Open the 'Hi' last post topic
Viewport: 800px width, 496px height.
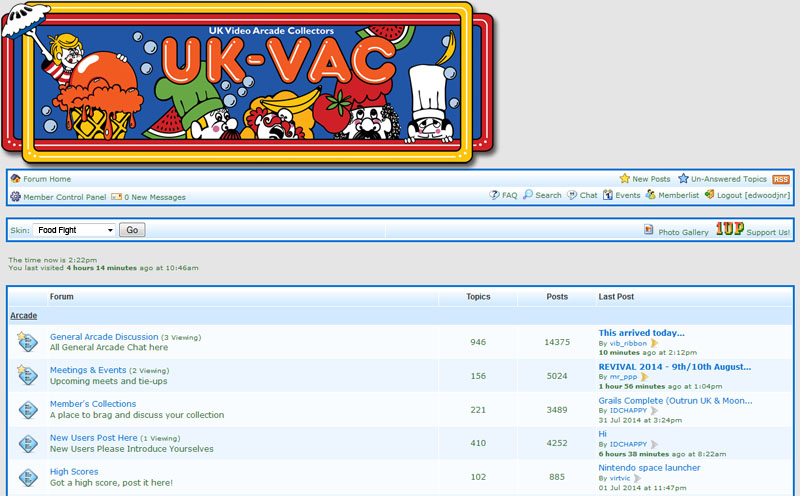coord(603,434)
